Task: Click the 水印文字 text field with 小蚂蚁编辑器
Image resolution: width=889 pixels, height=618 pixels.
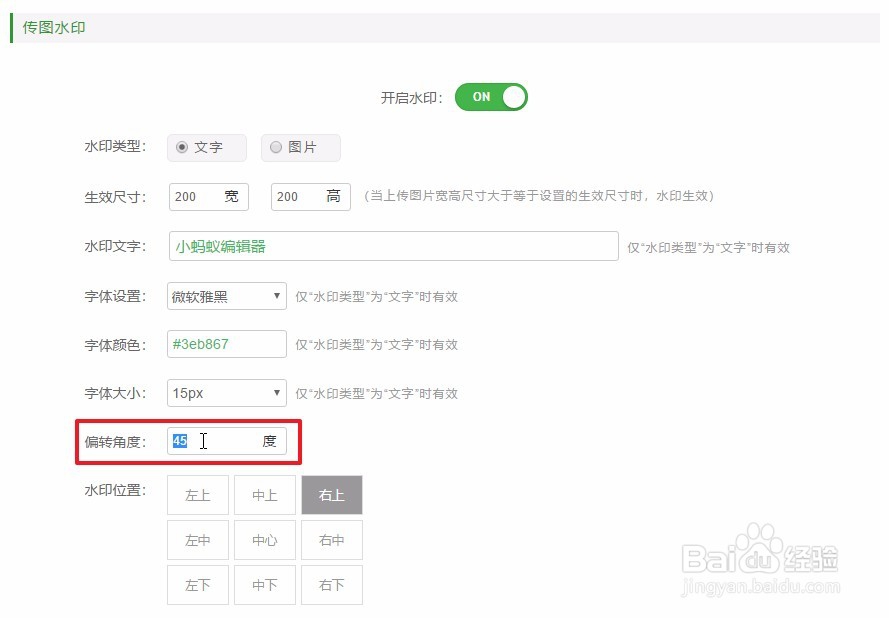Action: 393,246
